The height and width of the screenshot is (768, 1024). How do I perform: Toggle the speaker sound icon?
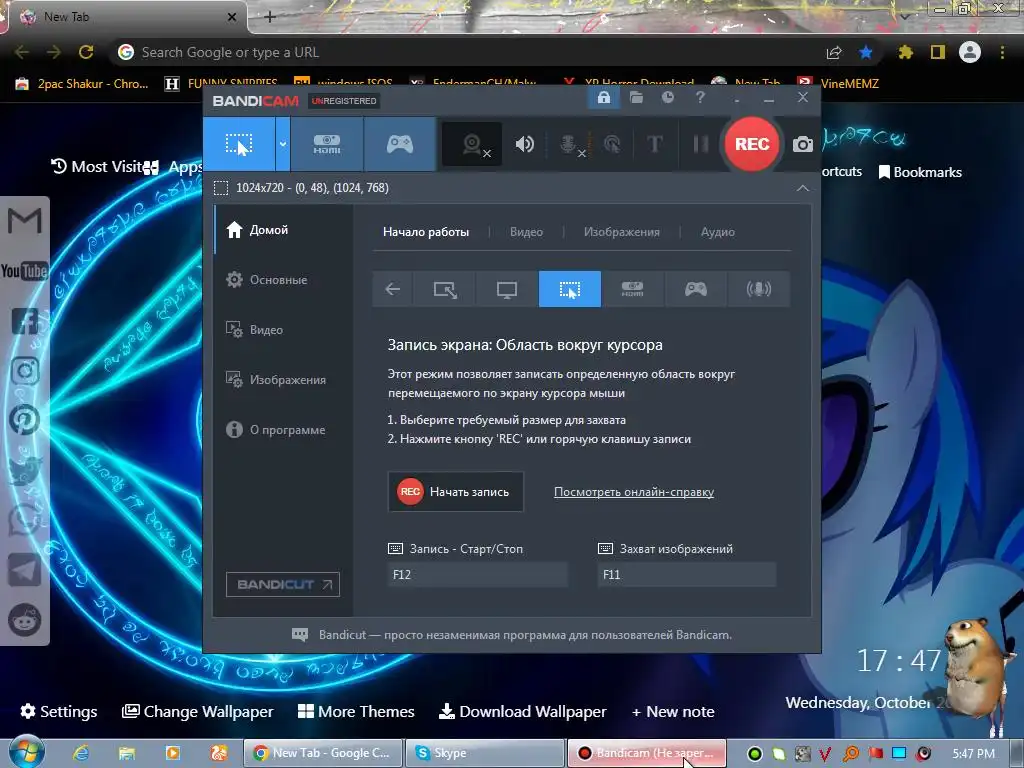click(x=524, y=144)
